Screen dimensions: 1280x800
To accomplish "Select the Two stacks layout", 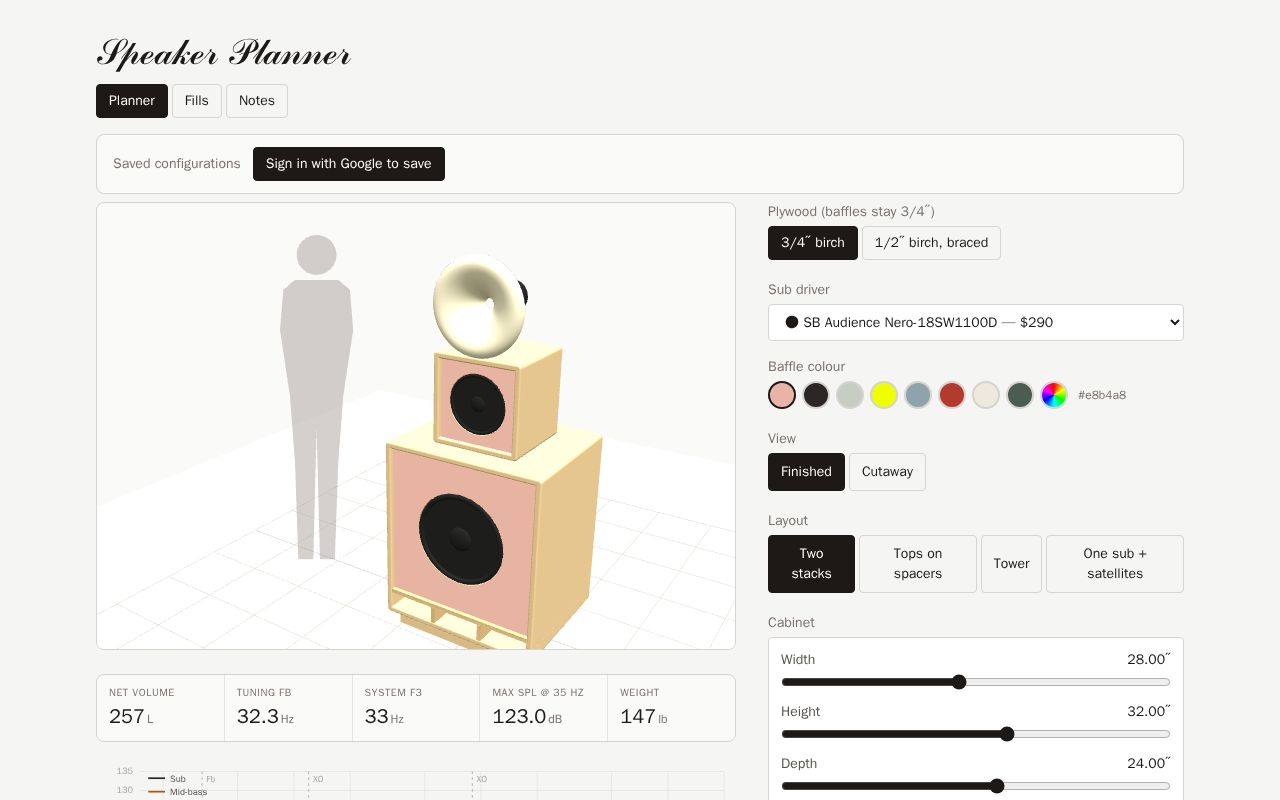I will click(x=811, y=564).
